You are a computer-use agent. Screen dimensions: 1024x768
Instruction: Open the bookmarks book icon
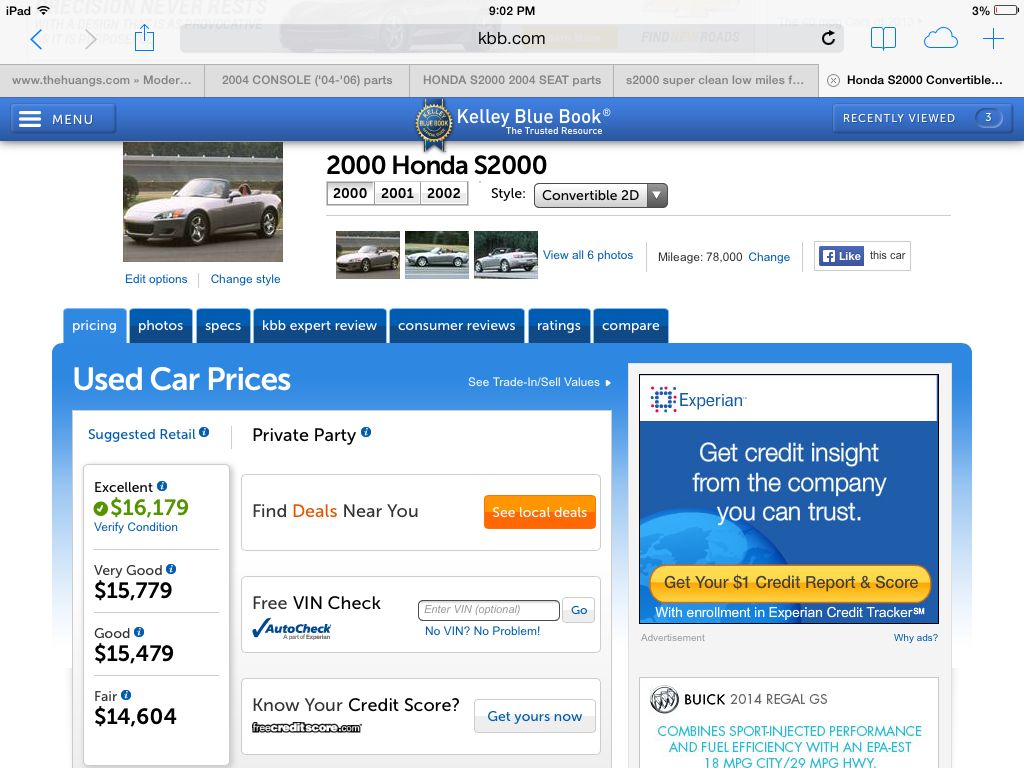point(883,39)
